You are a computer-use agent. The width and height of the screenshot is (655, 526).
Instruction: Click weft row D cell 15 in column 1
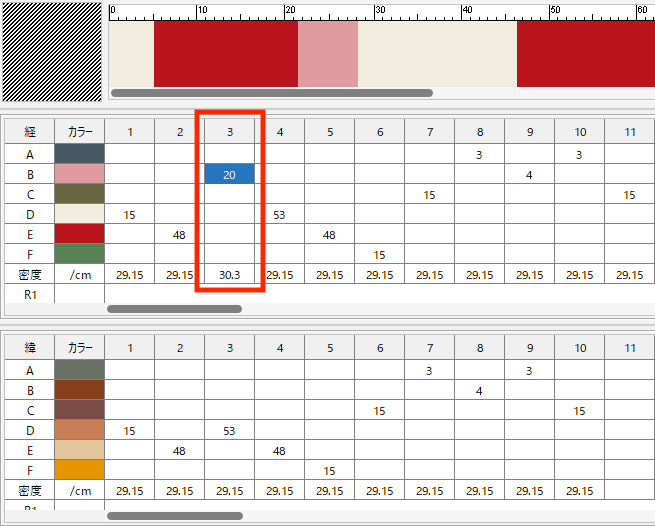(129, 430)
